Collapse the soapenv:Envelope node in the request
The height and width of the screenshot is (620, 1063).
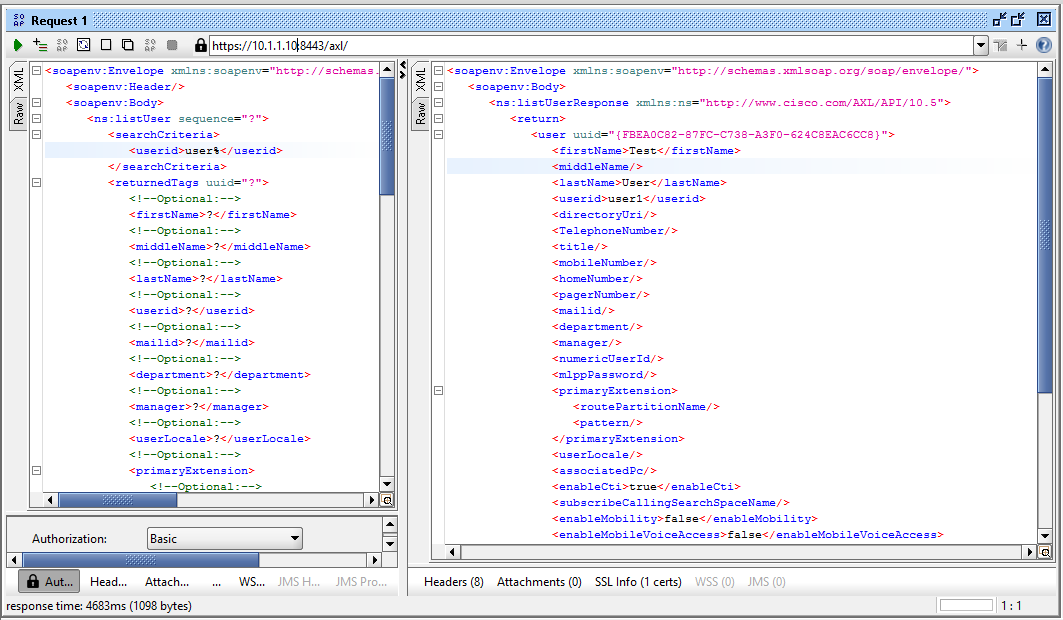point(36,70)
